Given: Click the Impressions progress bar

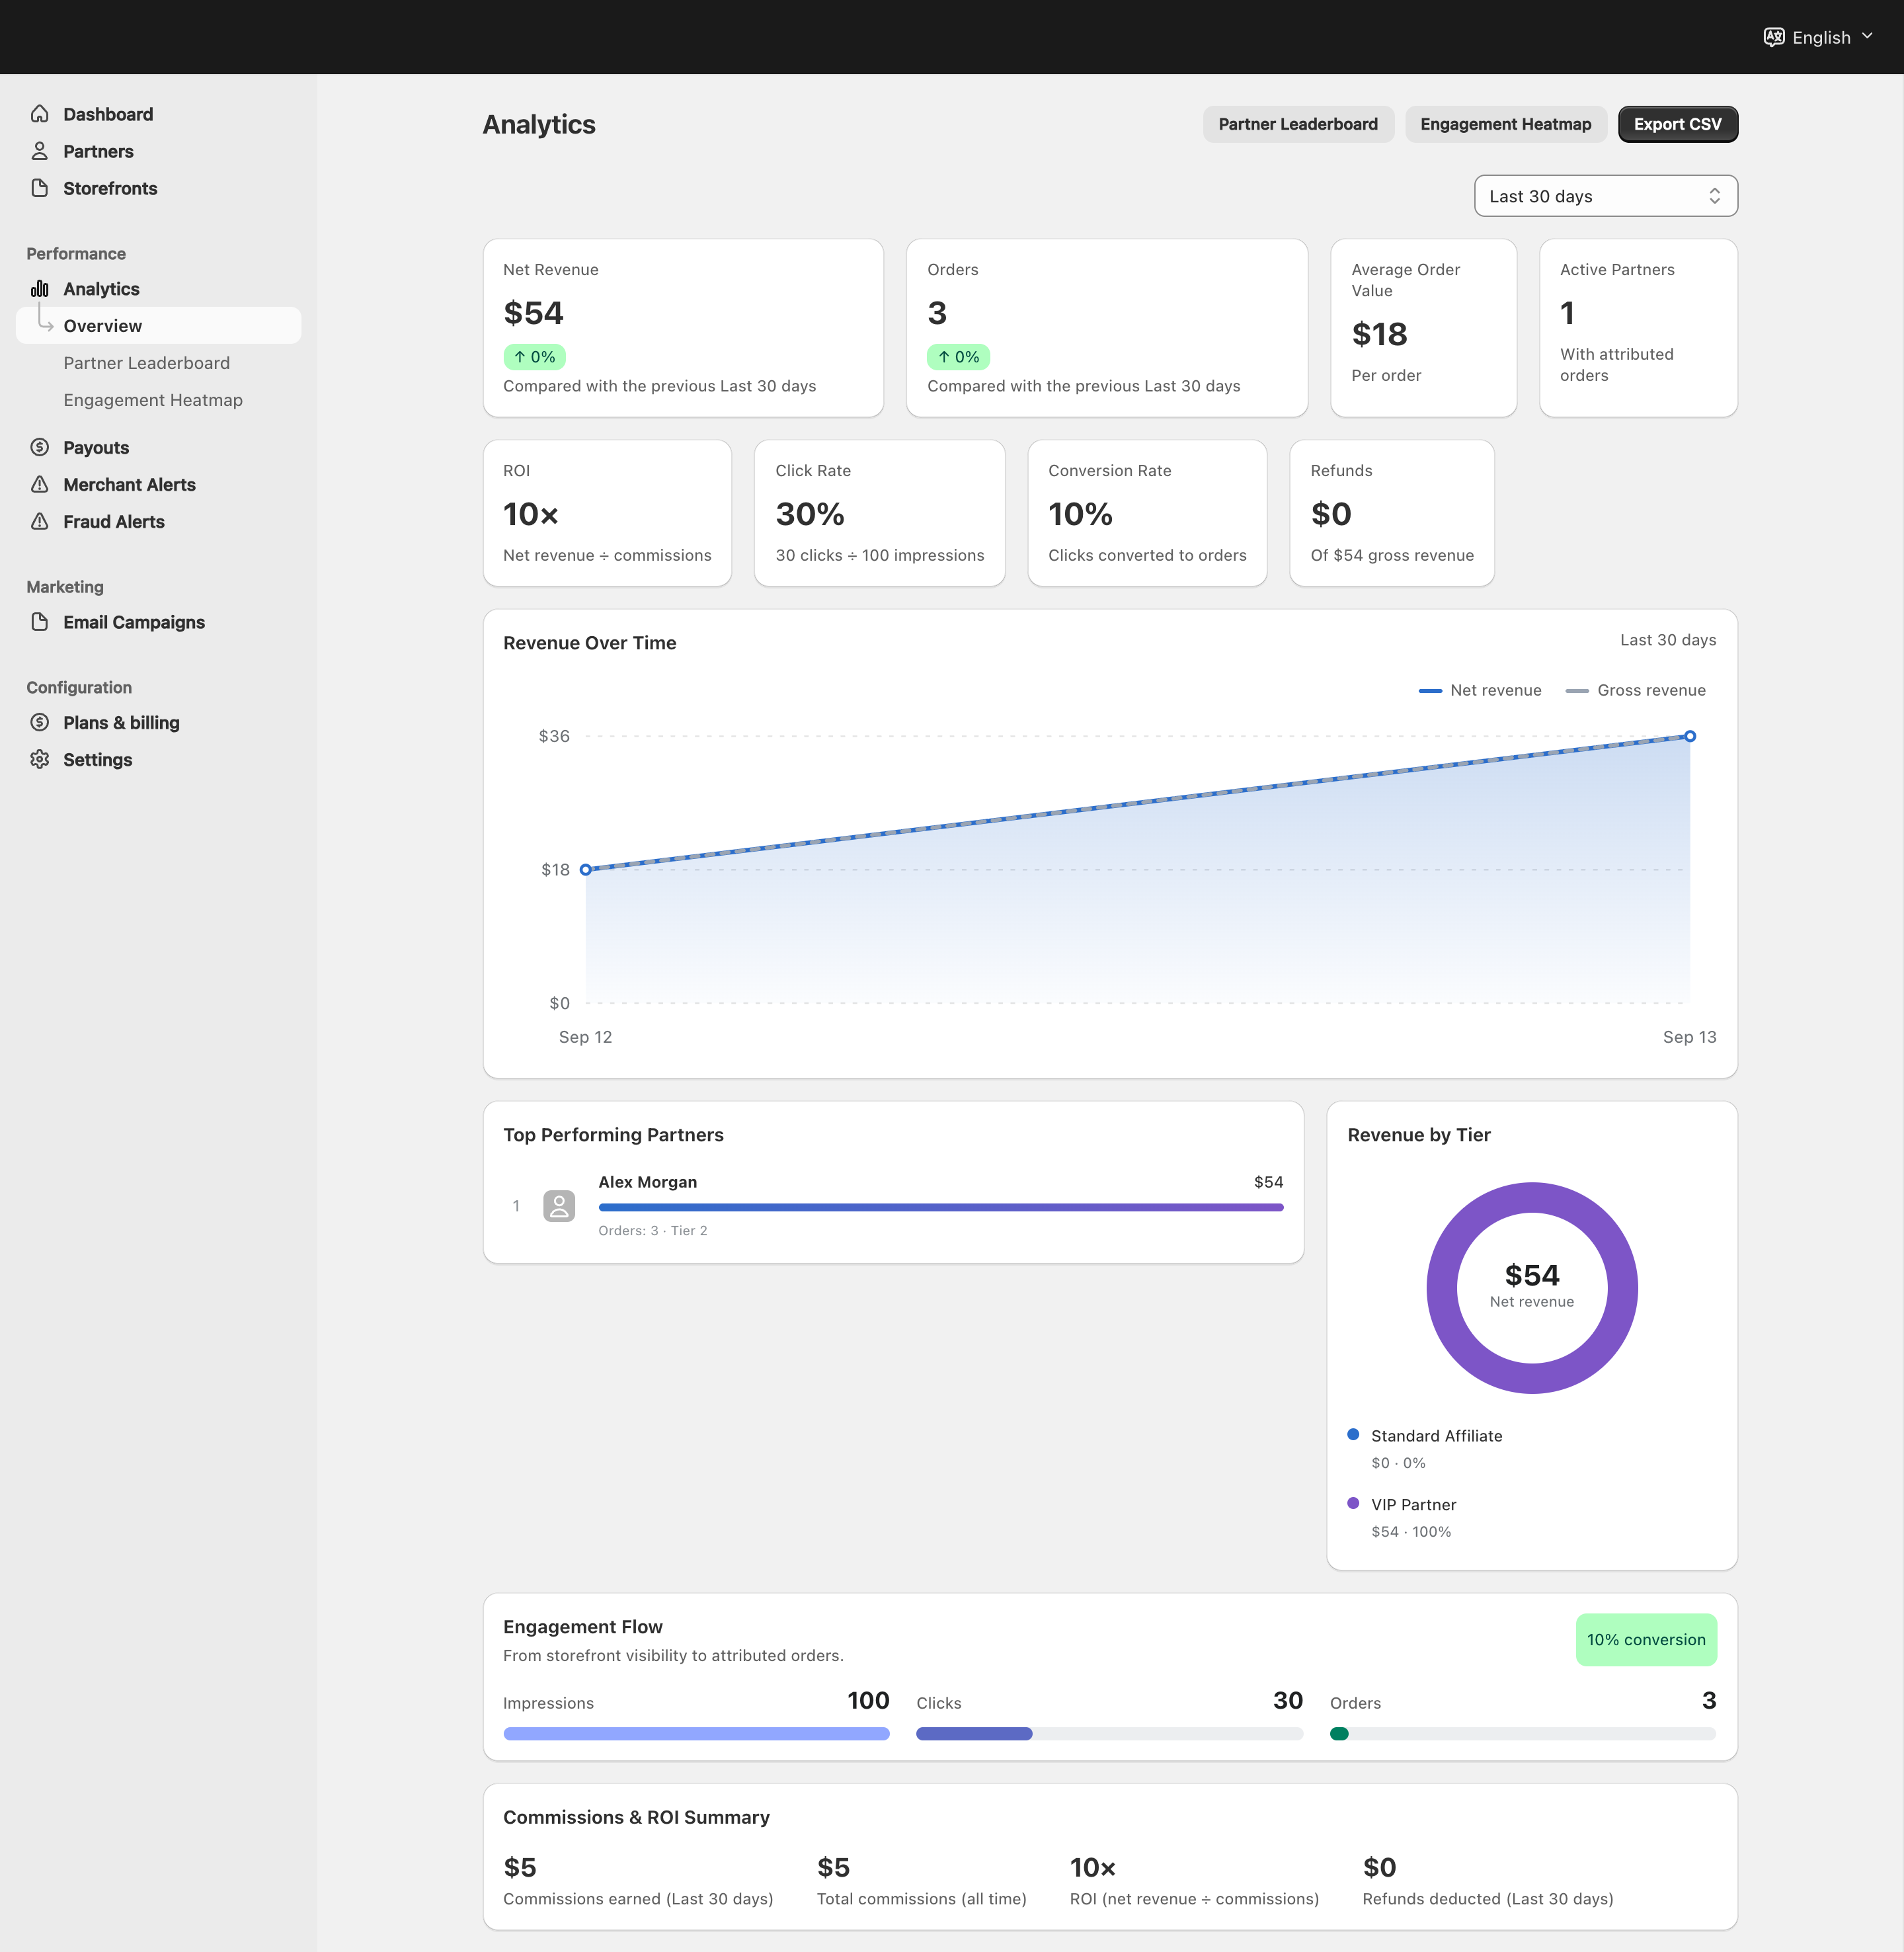Looking at the screenshot, I should click(696, 1734).
